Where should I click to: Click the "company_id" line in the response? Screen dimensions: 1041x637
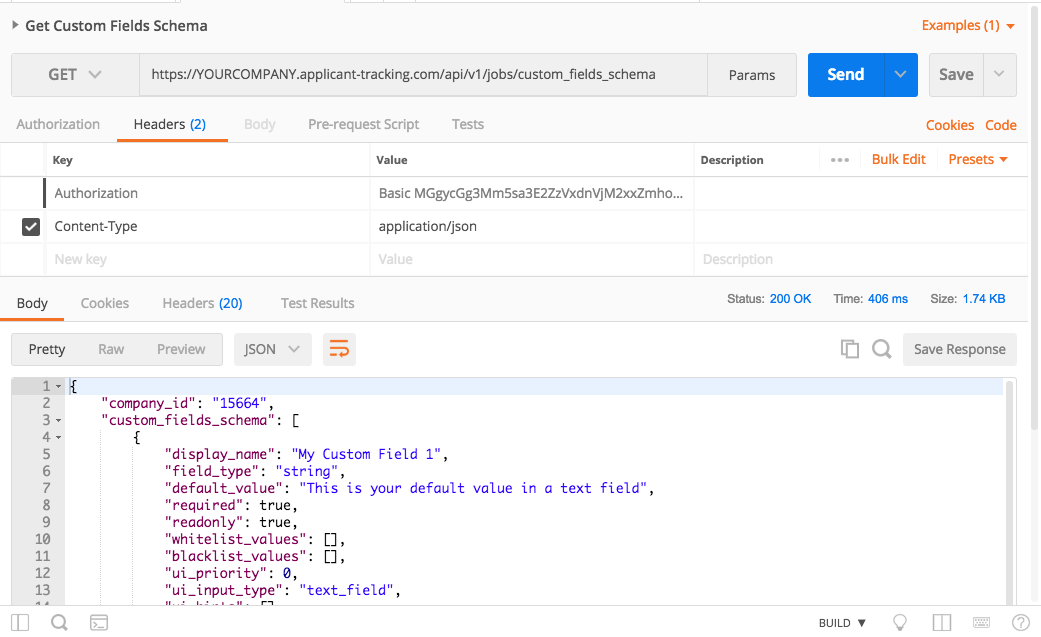pyautogui.click(x=187, y=403)
